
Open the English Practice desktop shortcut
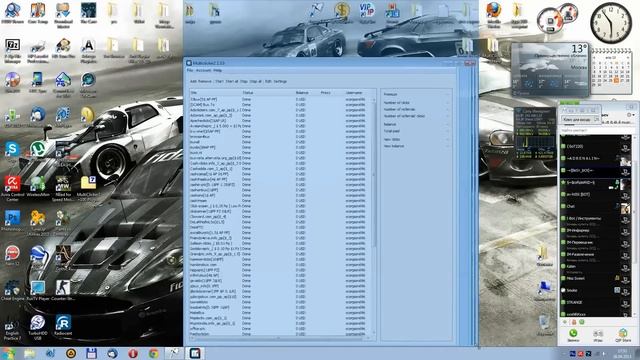coord(12,330)
